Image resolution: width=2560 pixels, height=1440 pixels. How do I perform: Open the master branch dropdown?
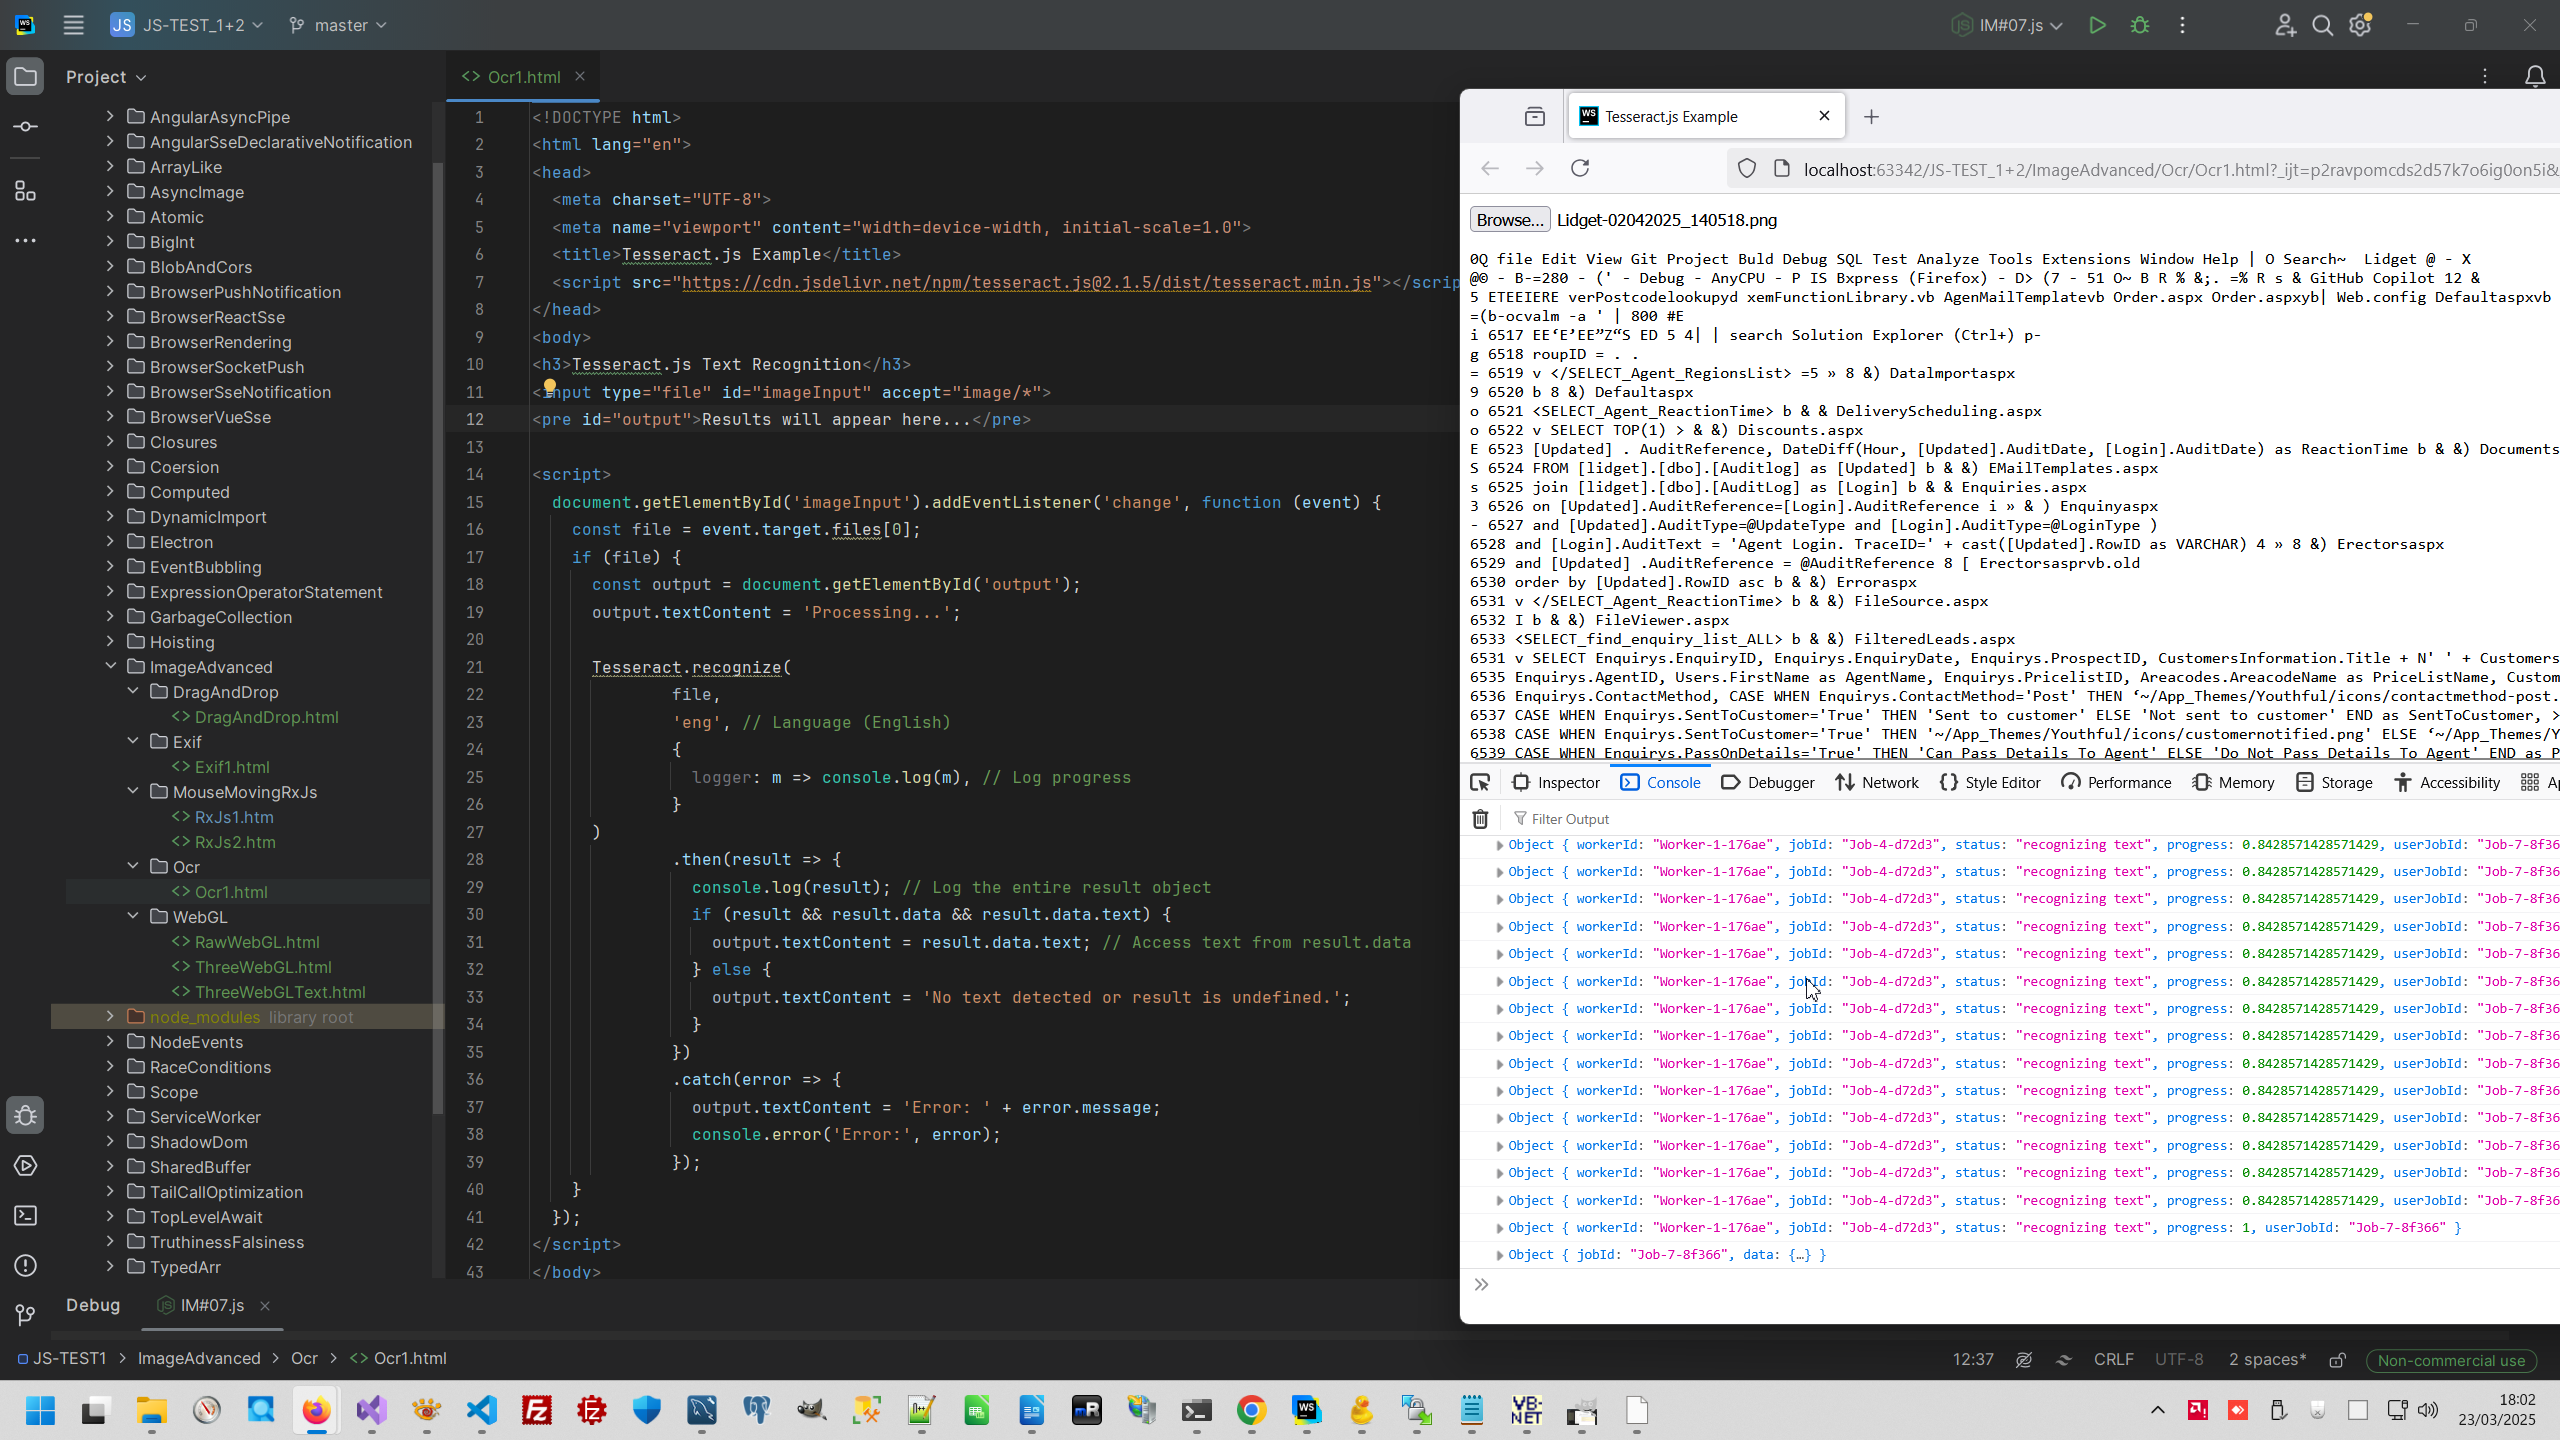pyautogui.click(x=338, y=25)
